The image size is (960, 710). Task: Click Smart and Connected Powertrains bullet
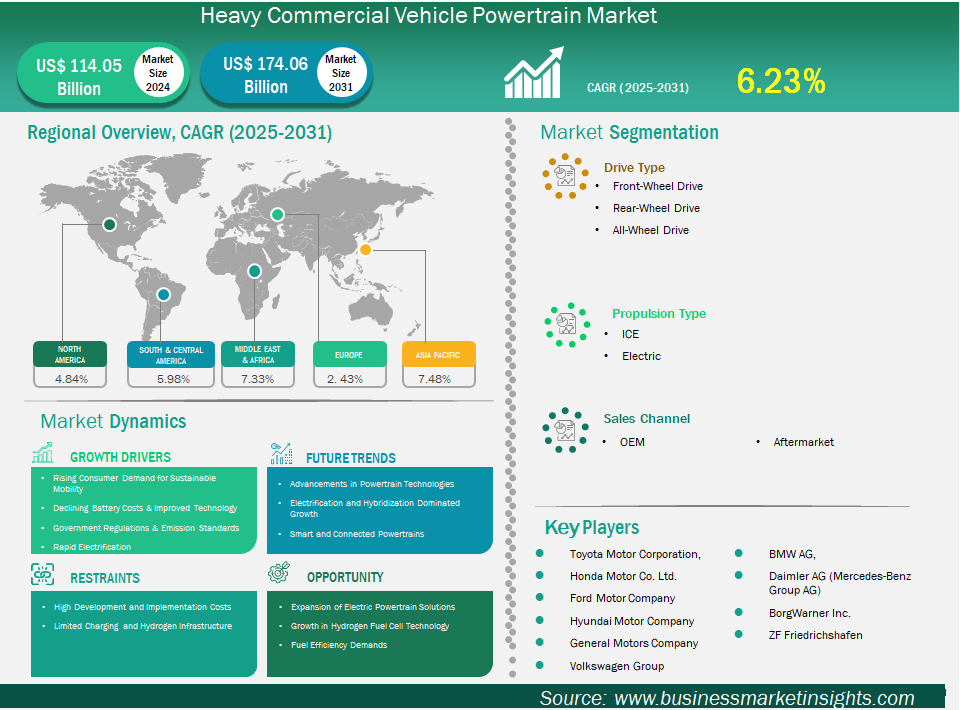pos(357,534)
